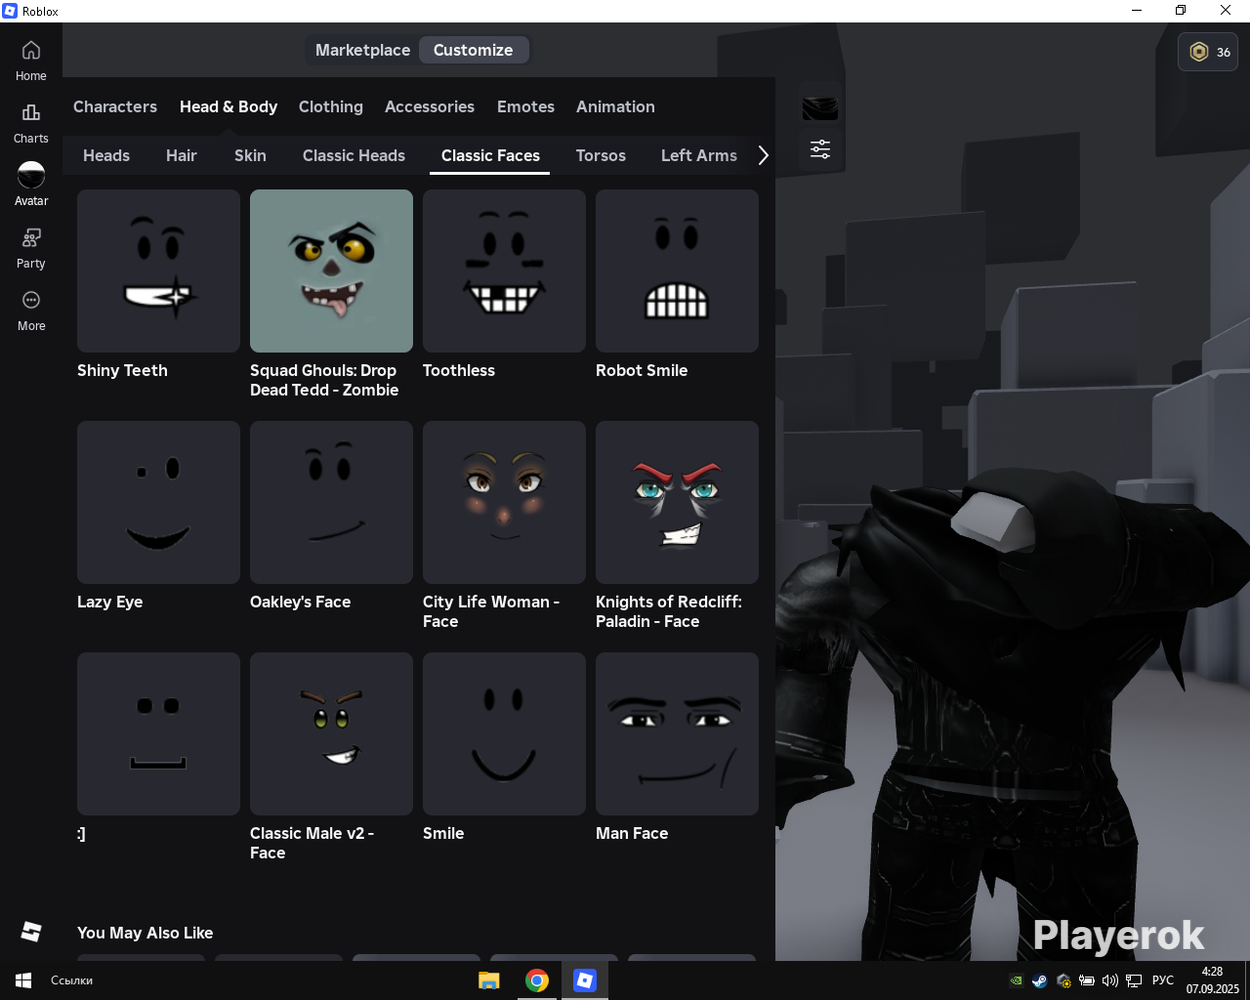
Task: Click the 'Lazy Eye' item label
Action: click(x=110, y=602)
